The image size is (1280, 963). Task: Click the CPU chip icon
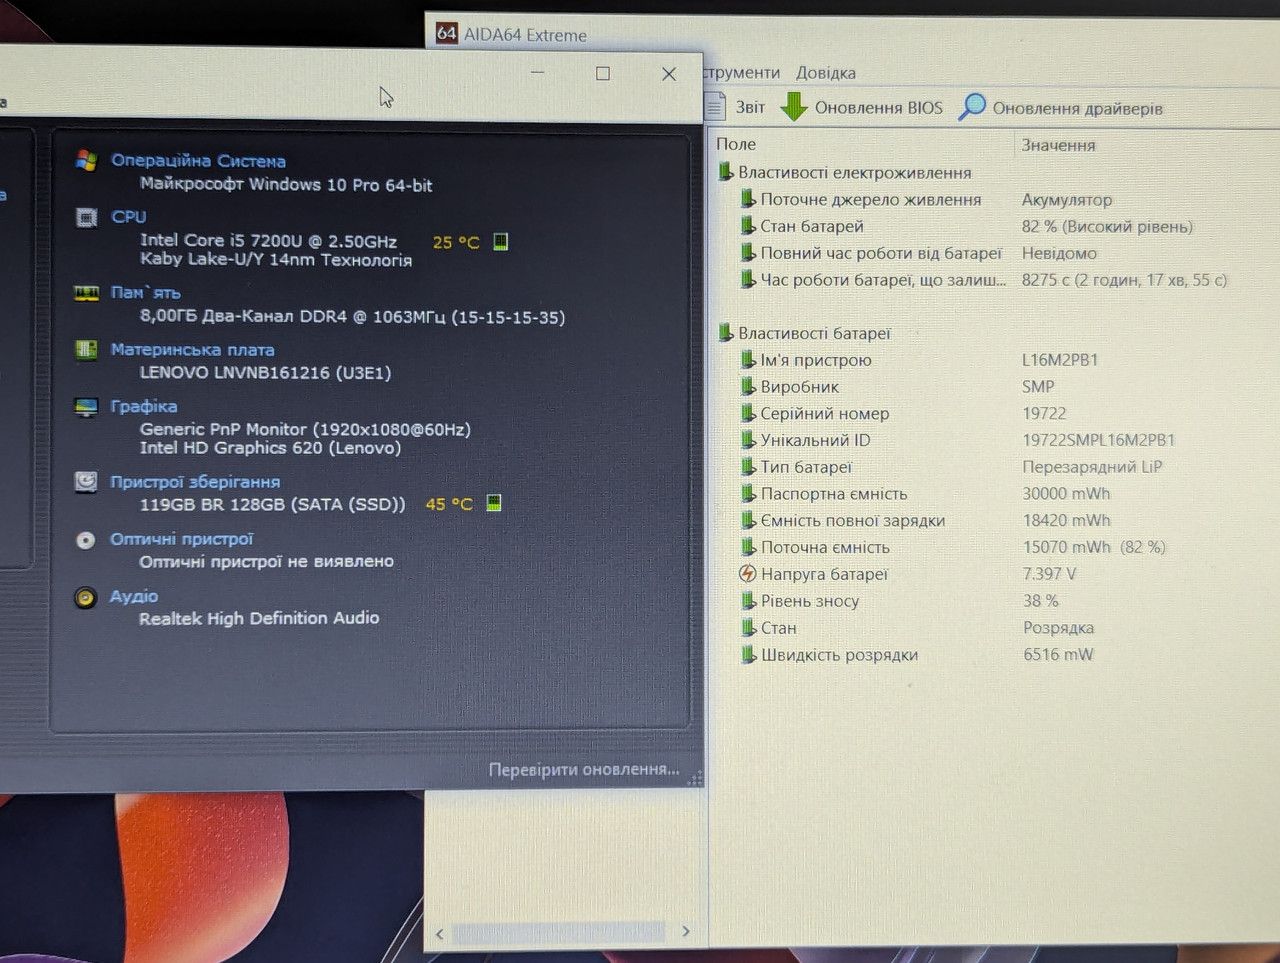click(86, 217)
